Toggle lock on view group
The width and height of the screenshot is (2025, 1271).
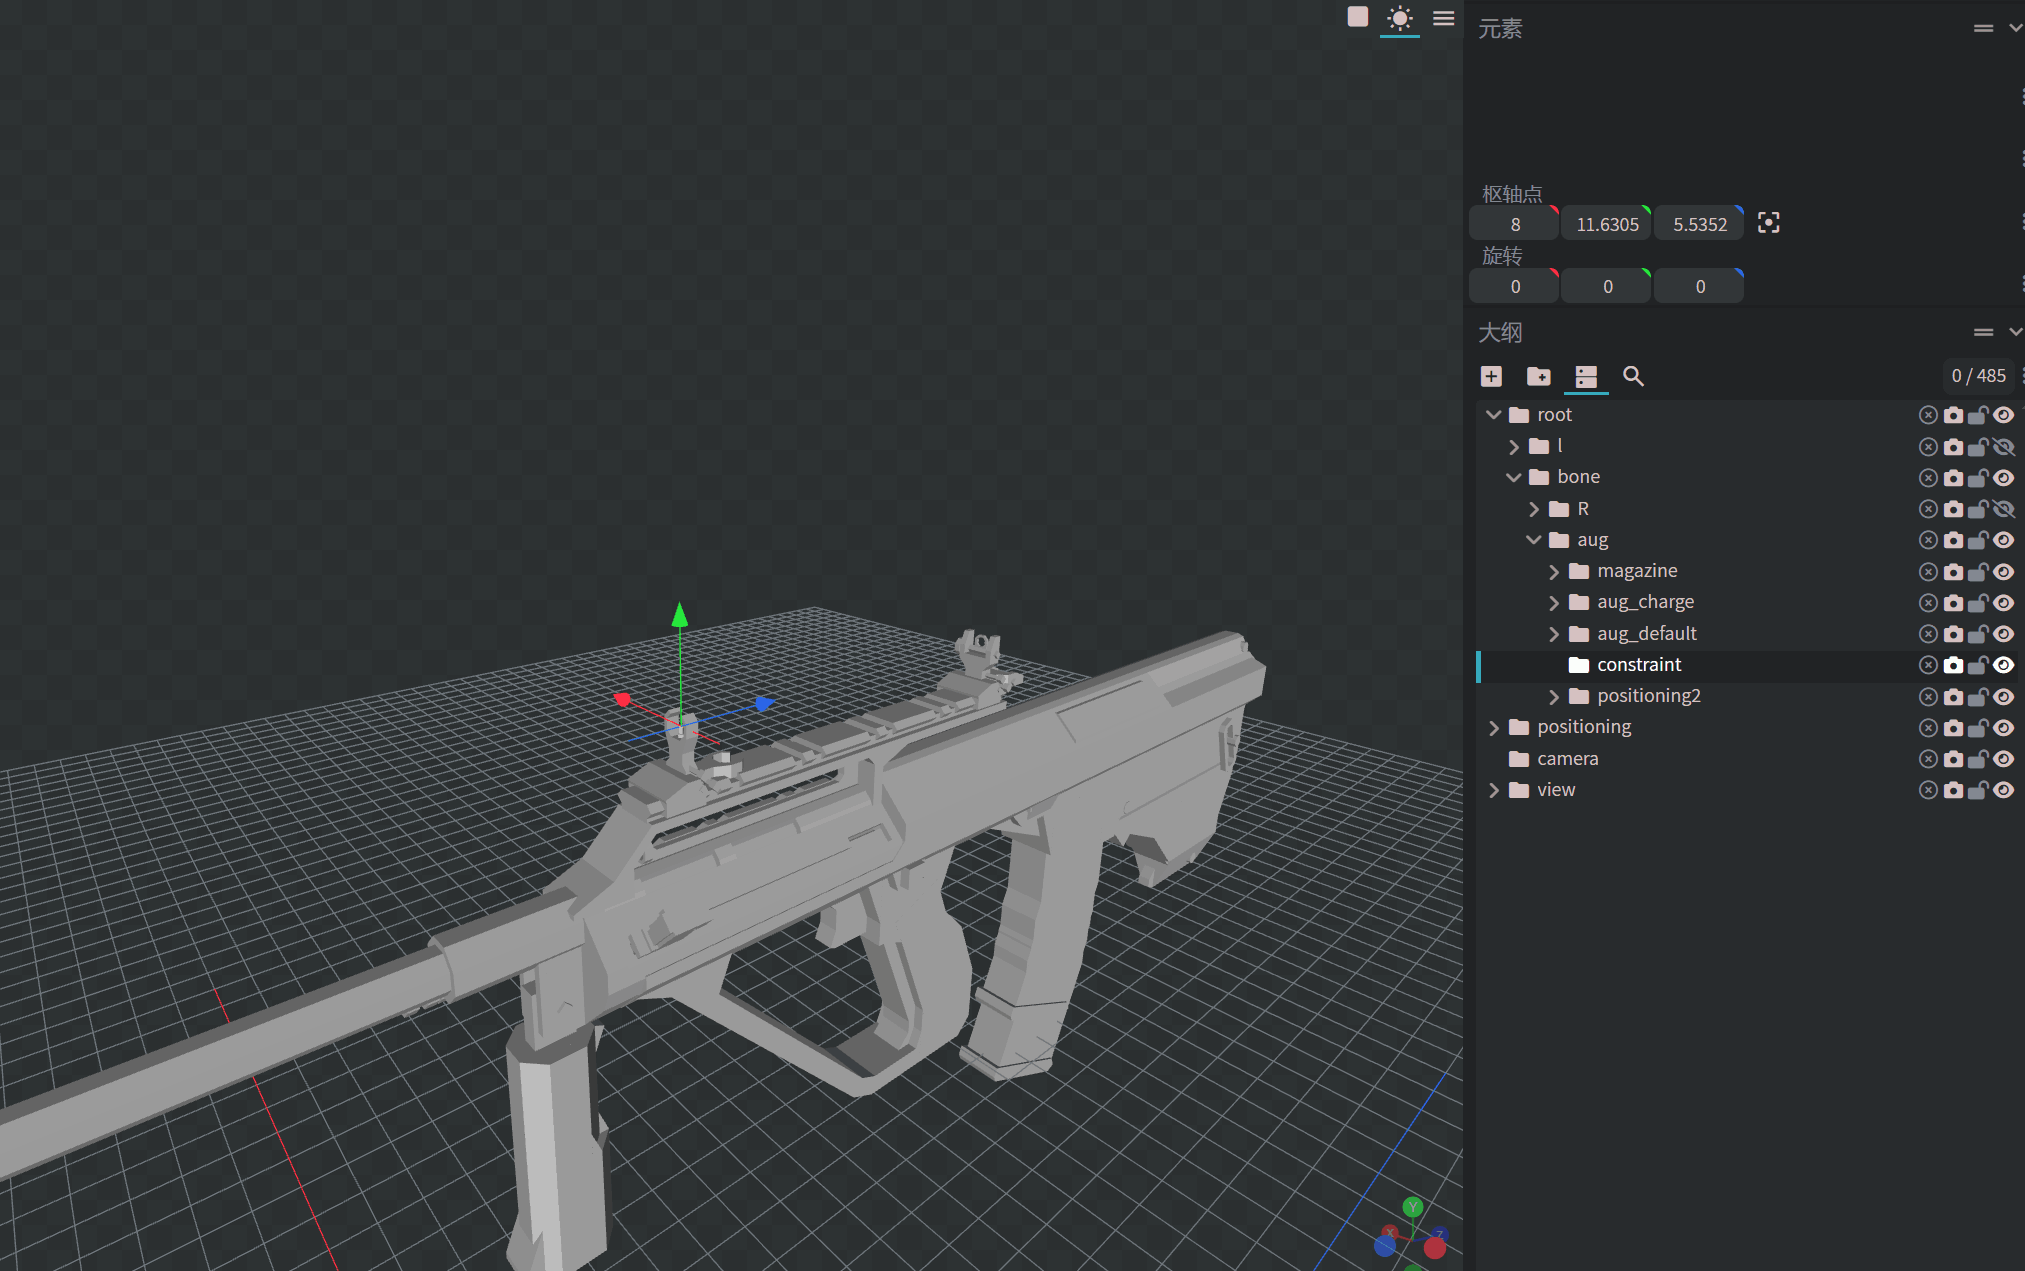[x=1978, y=790]
